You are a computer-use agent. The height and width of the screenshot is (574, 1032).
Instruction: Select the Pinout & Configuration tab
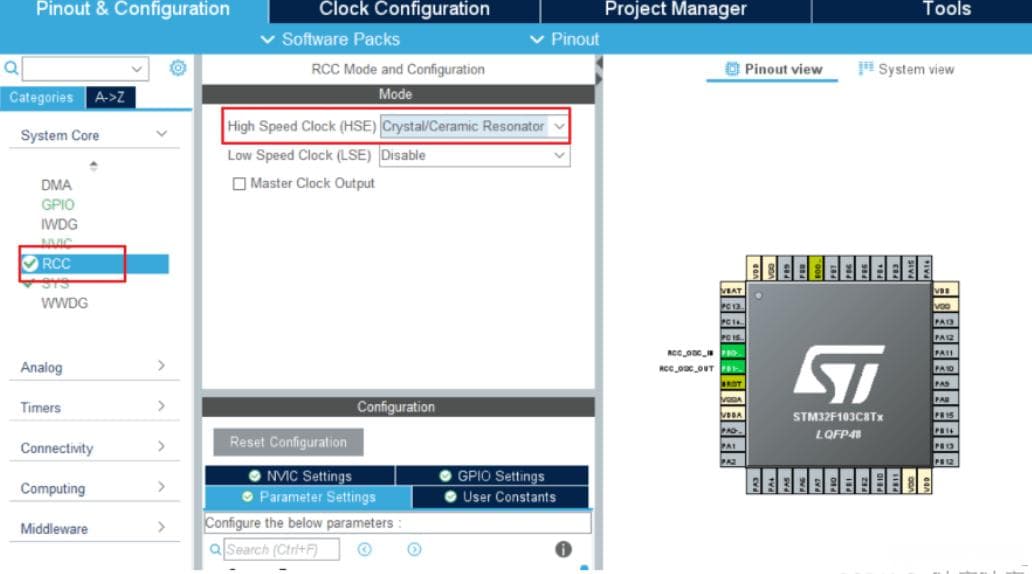[133, 11]
